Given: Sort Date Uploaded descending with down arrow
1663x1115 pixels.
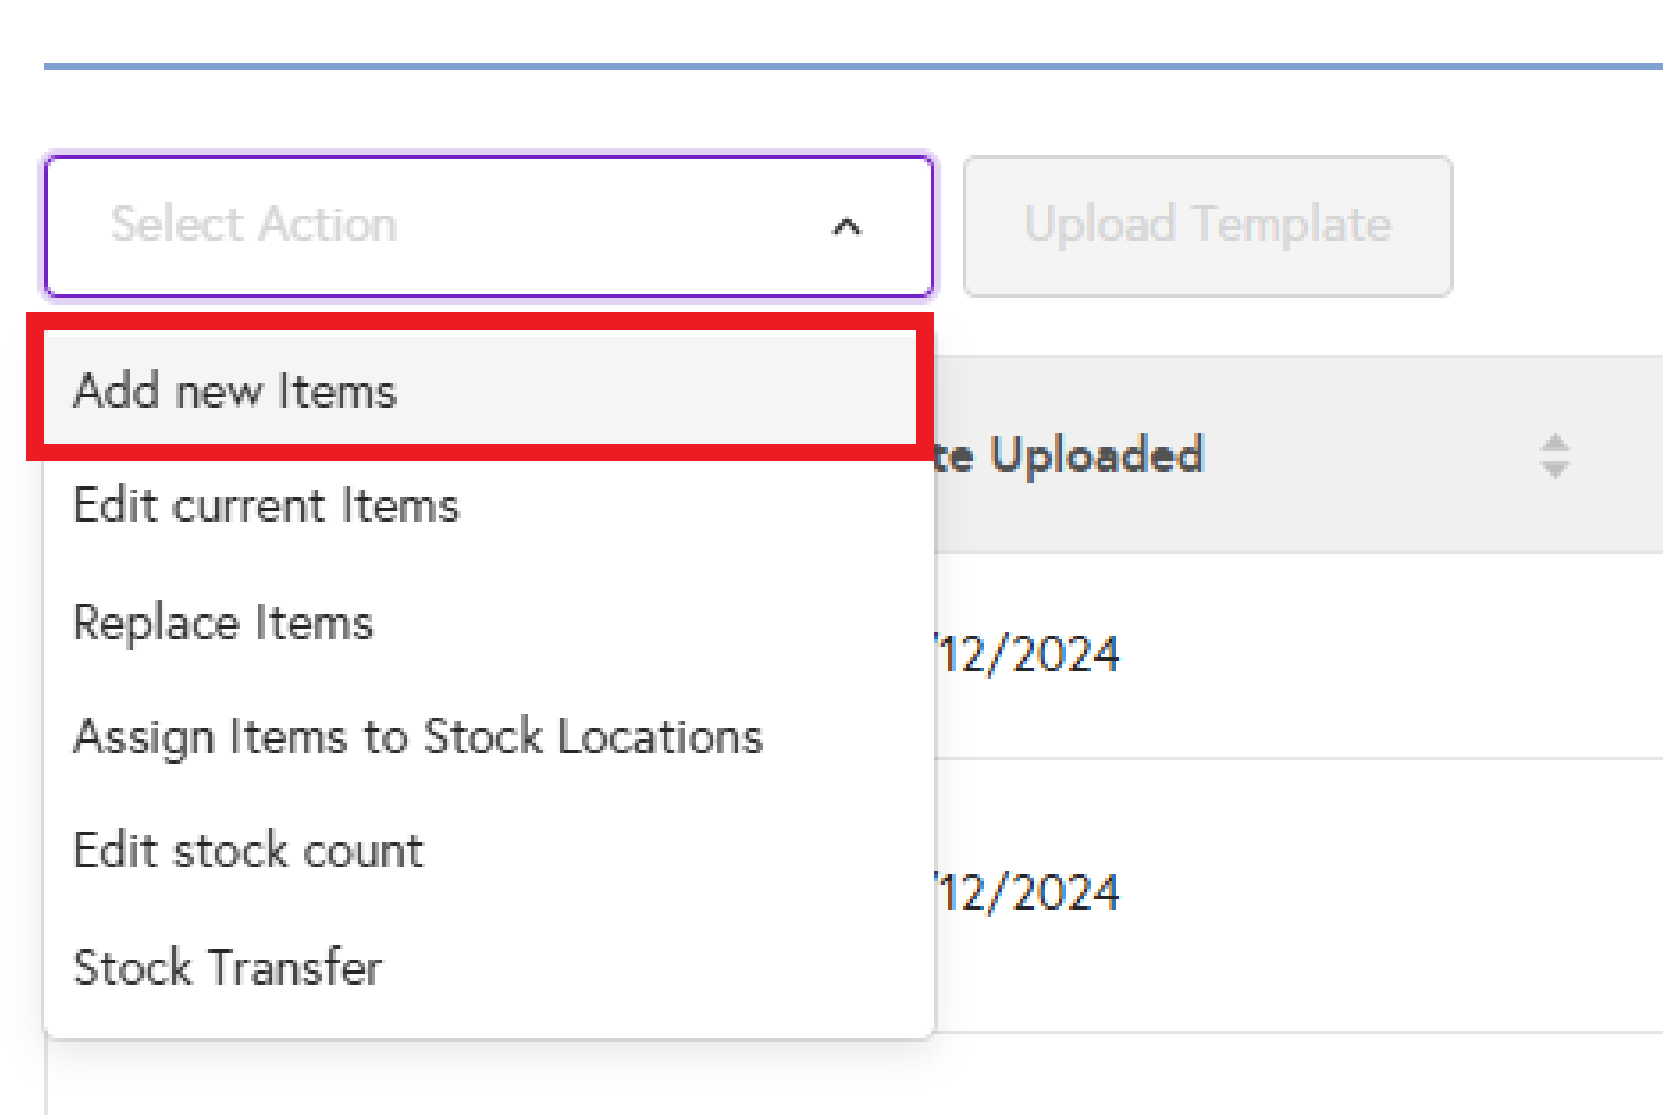Looking at the screenshot, I should (1554, 470).
